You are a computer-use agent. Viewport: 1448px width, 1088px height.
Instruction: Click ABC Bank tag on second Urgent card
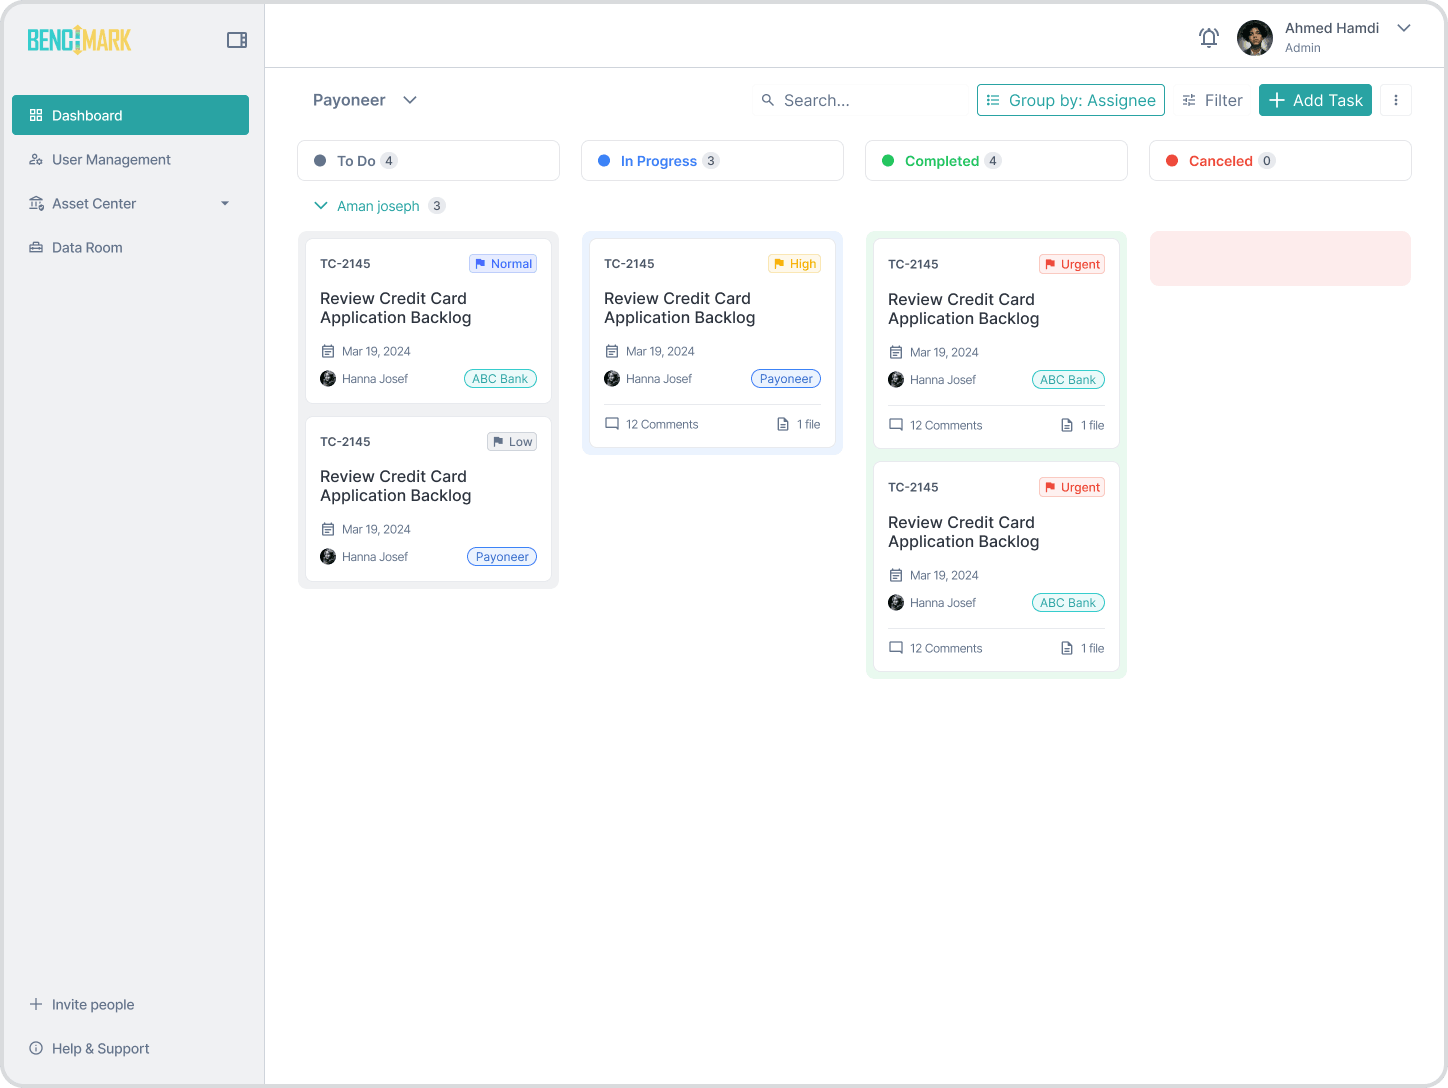coord(1068,603)
